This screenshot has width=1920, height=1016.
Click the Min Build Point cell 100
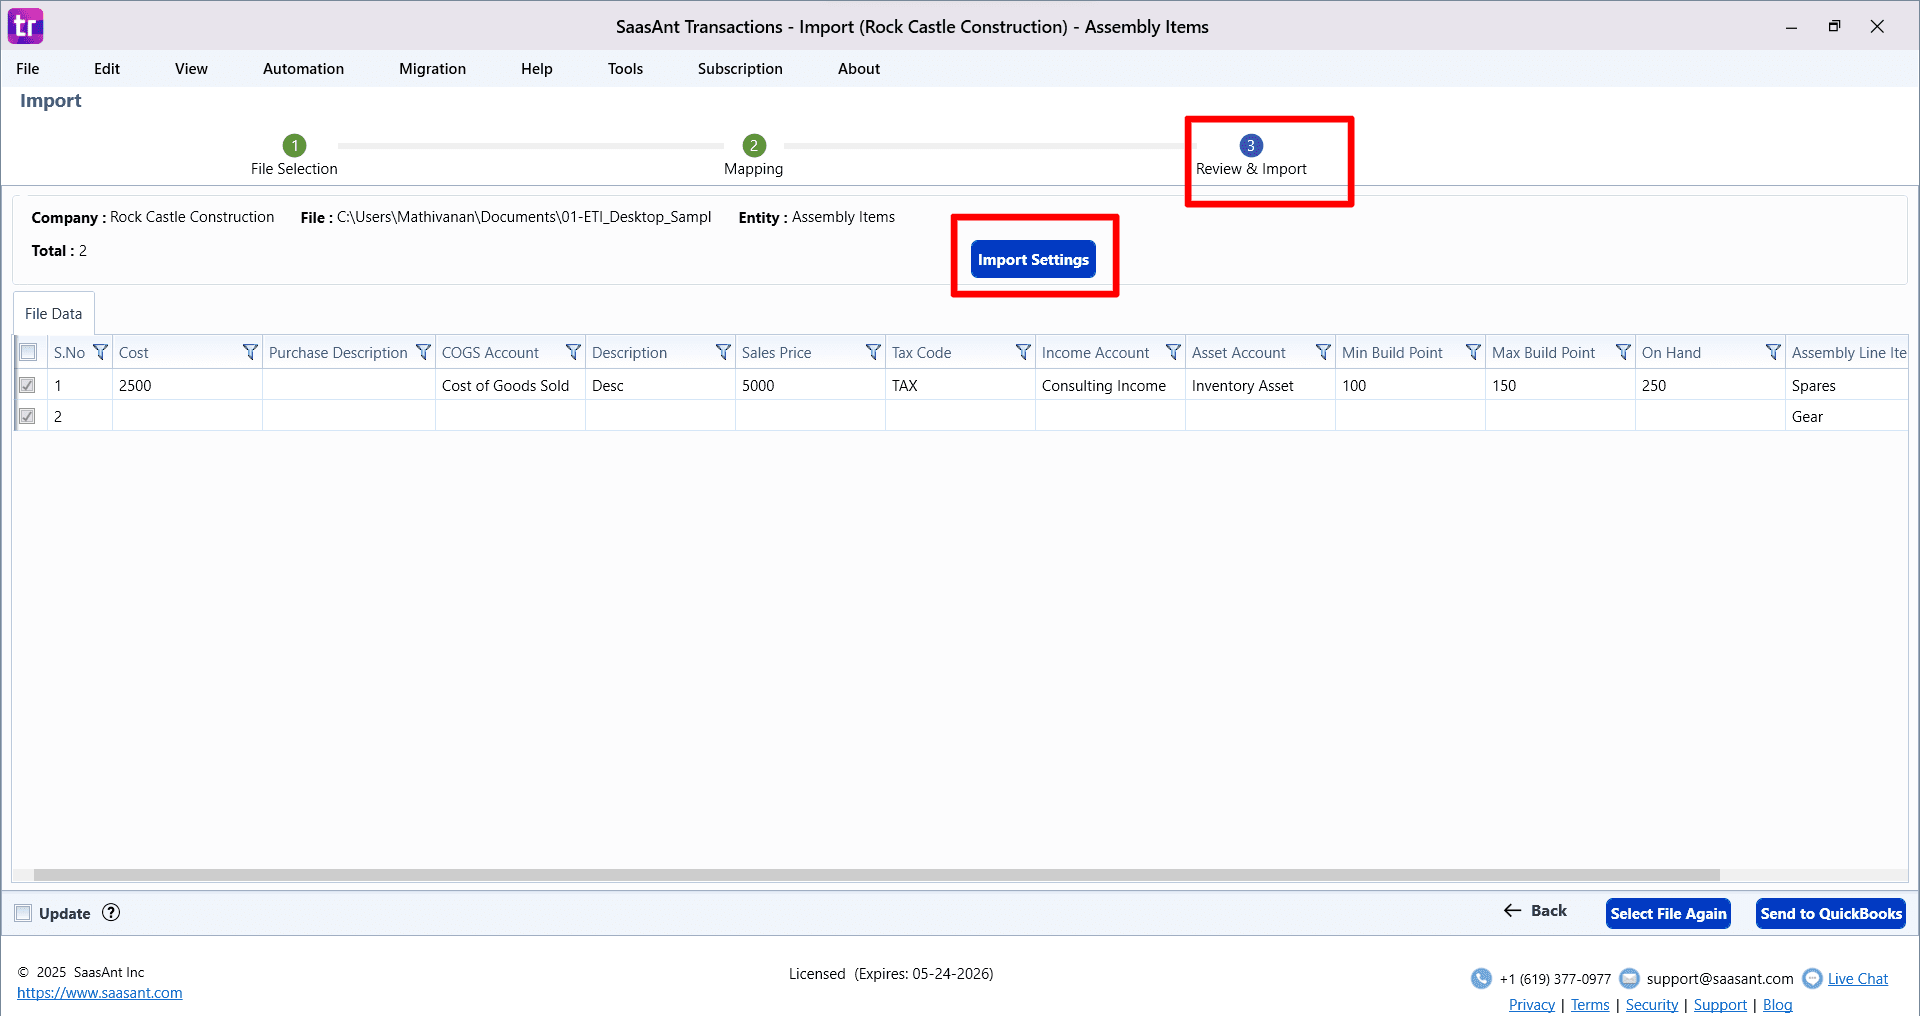click(1410, 385)
